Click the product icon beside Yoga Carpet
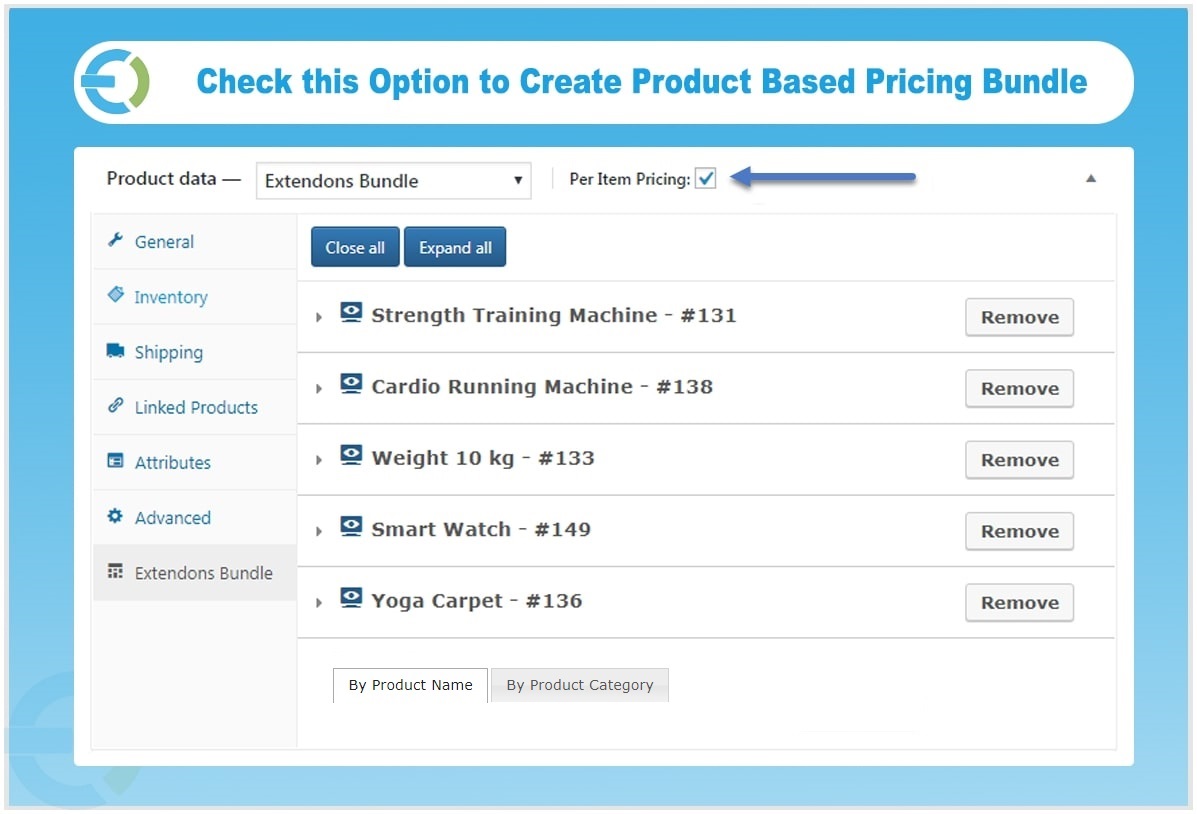The image size is (1197, 814). pos(351,598)
